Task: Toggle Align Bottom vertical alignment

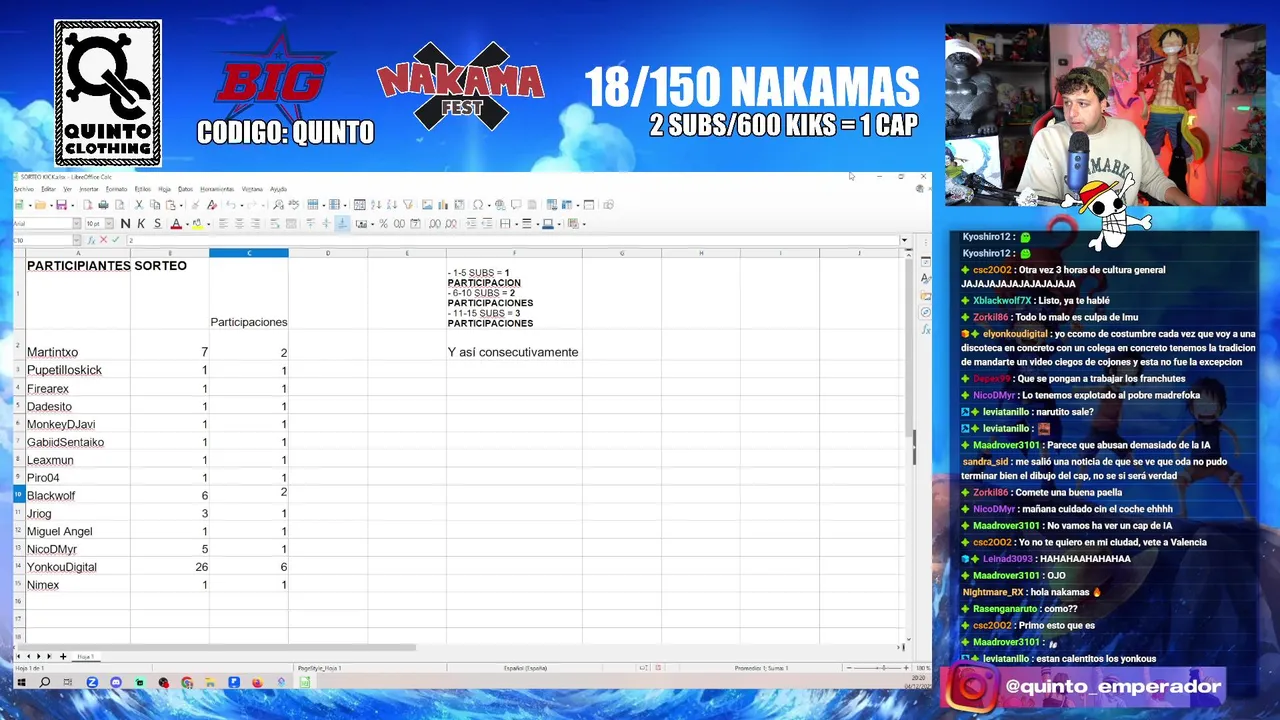Action: [342, 223]
